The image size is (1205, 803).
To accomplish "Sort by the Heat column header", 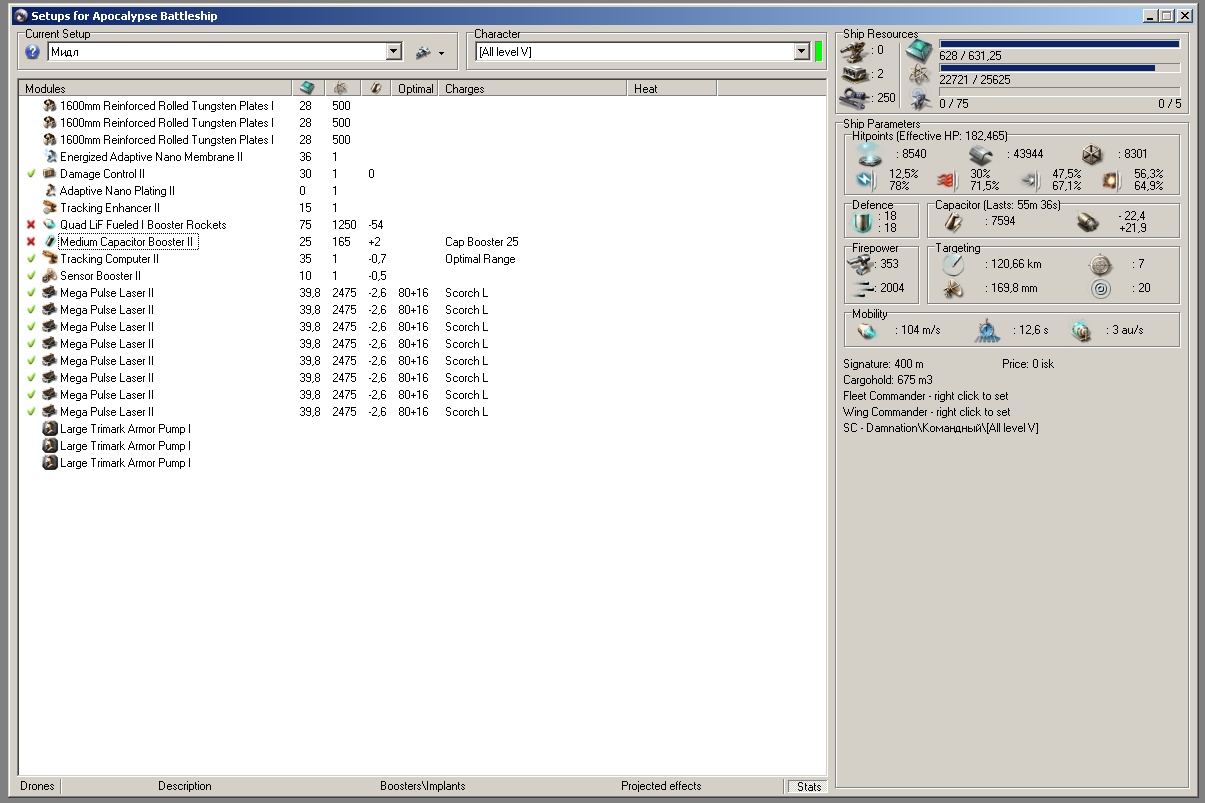I will [x=672, y=88].
